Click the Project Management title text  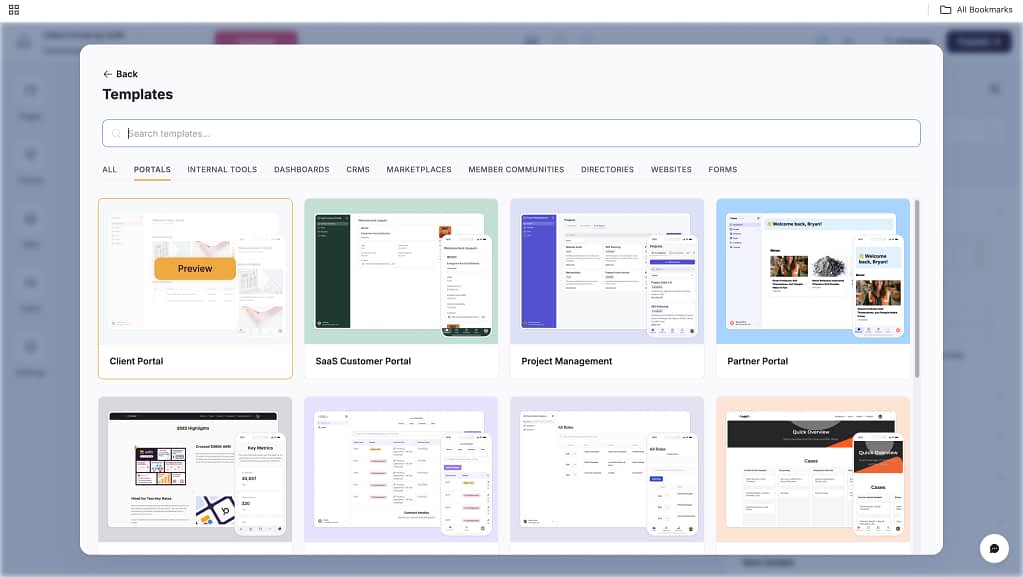pyautogui.click(x=566, y=361)
